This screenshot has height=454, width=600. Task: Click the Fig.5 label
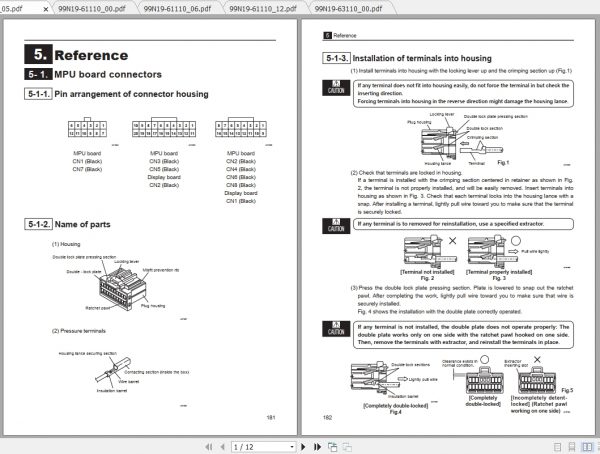[x=567, y=390]
